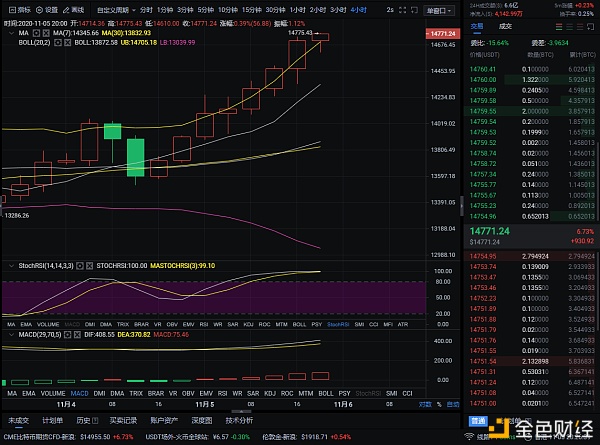Open 单窗口 window layout dropdown
This screenshot has height=445, width=600.
tap(439, 10)
